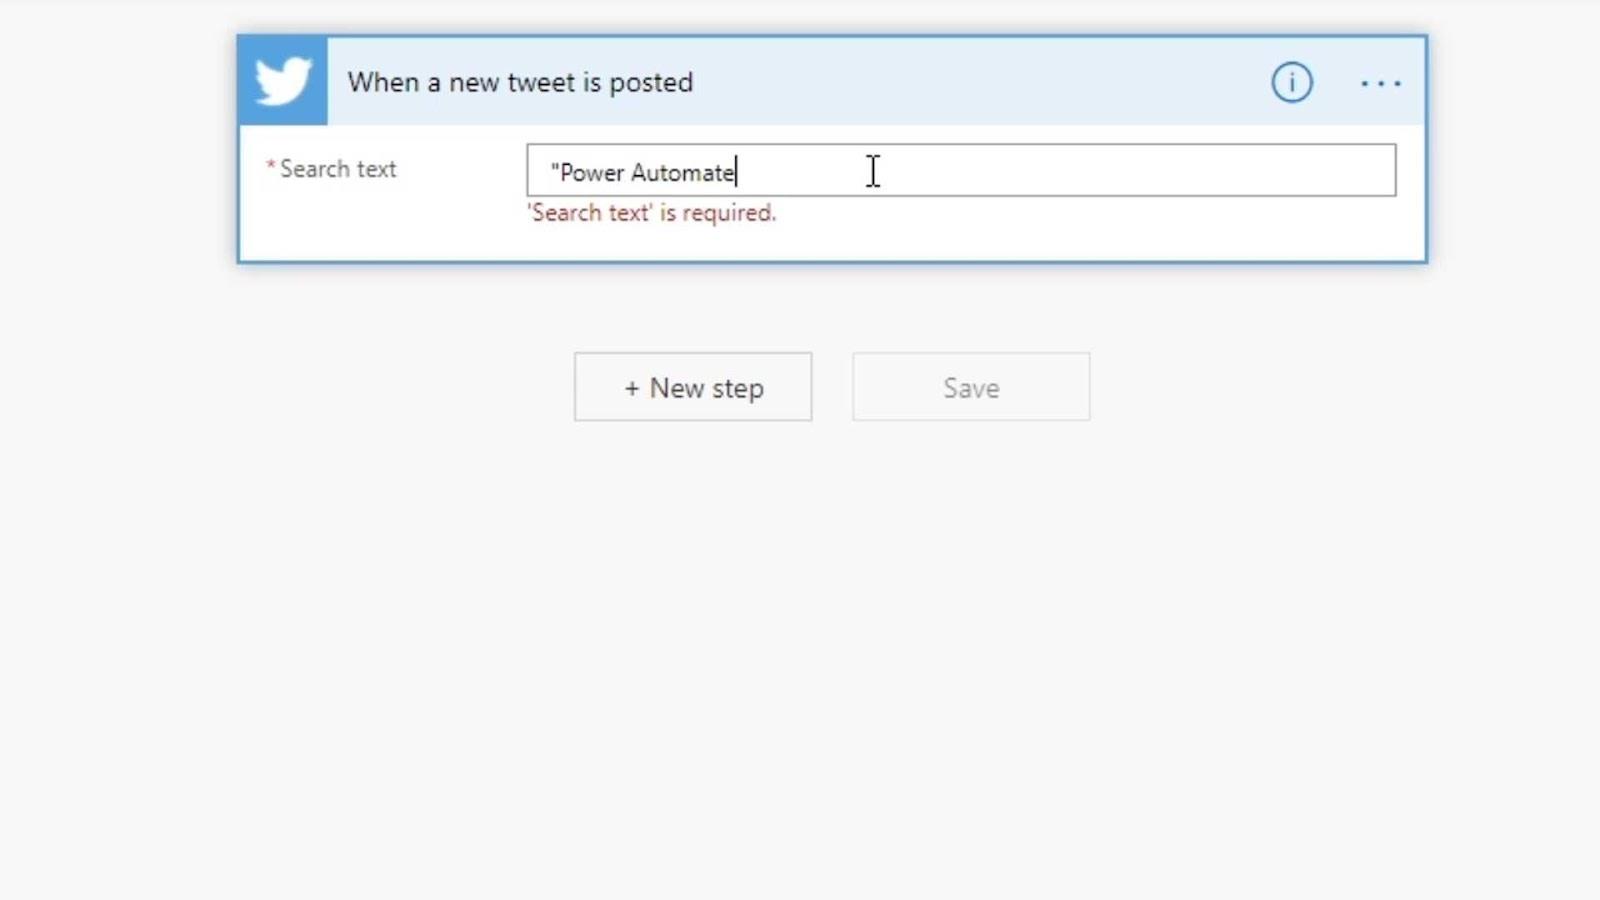
Task: Open the trigger info circle icon
Action: 1291,82
